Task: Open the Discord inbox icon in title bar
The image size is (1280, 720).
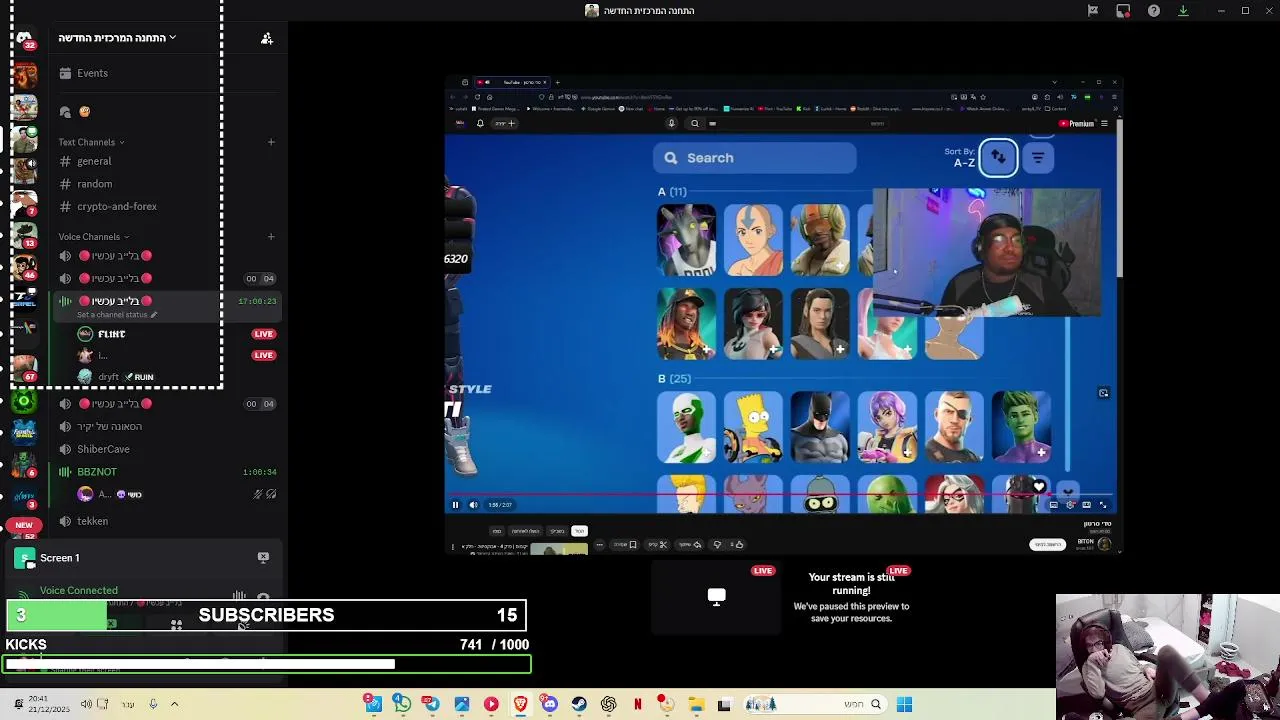Action: point(1123,11)
